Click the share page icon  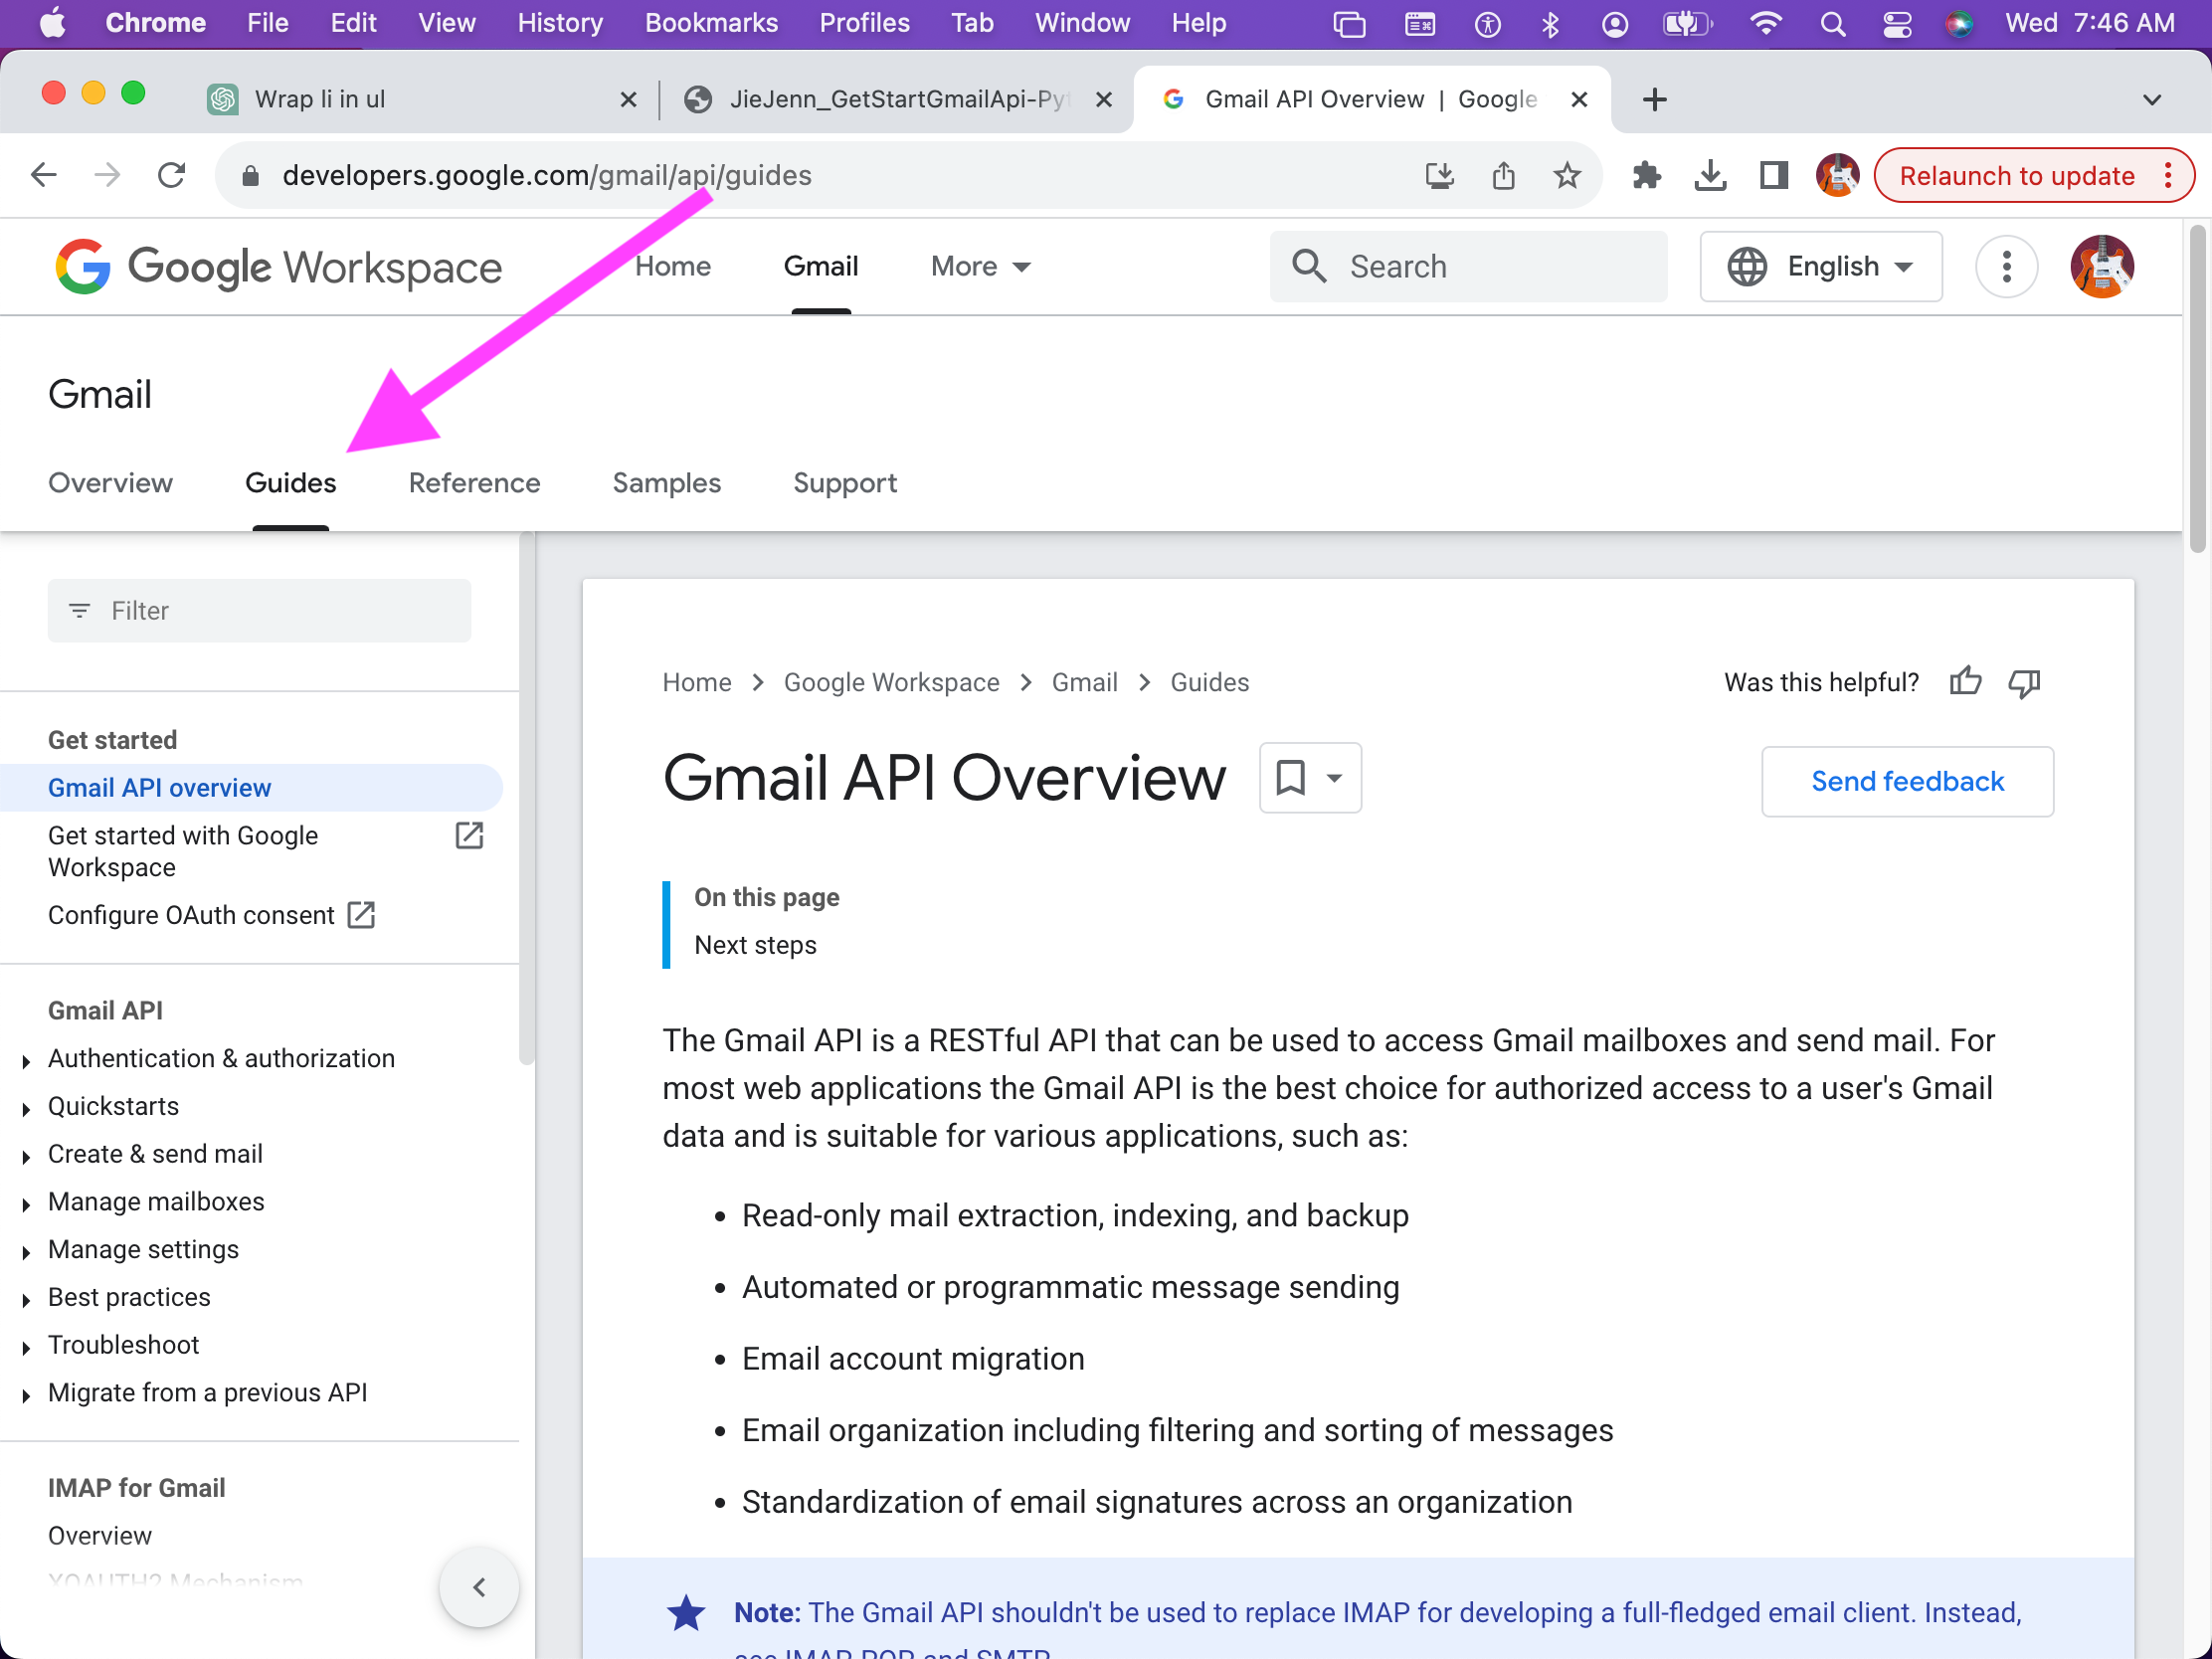(x=1503, y=176)
